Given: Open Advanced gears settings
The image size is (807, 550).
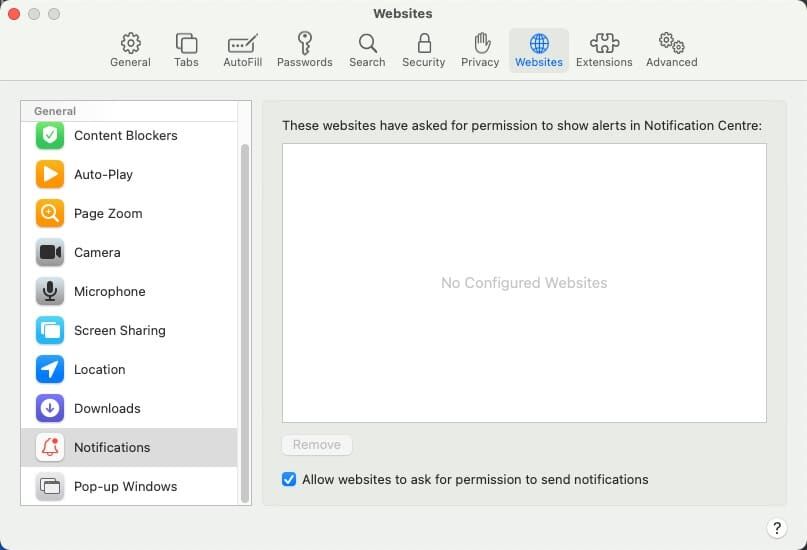Looking at the screenshot, I should 671,50.
